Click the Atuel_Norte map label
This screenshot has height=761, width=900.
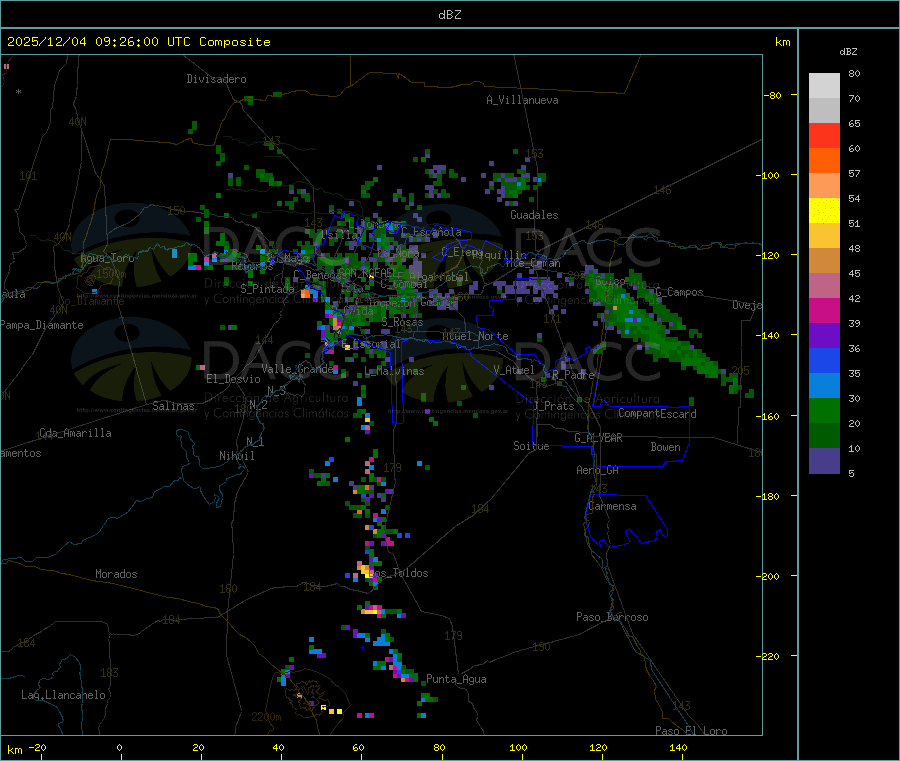pyautogui.click(x=475, y=336)
